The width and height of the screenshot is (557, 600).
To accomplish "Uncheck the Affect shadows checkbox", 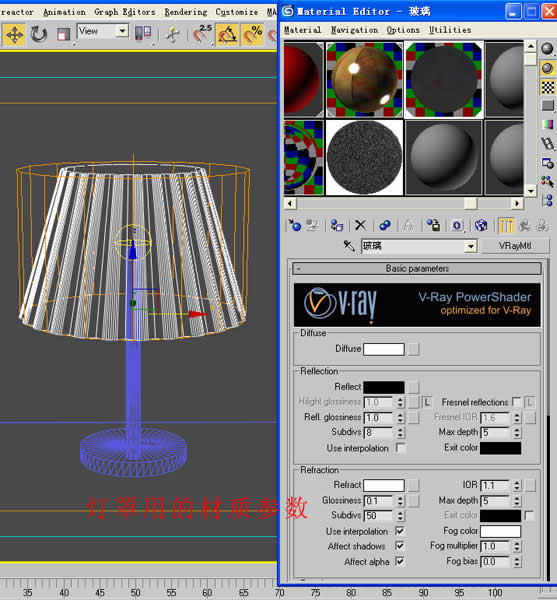I will 400,546.
